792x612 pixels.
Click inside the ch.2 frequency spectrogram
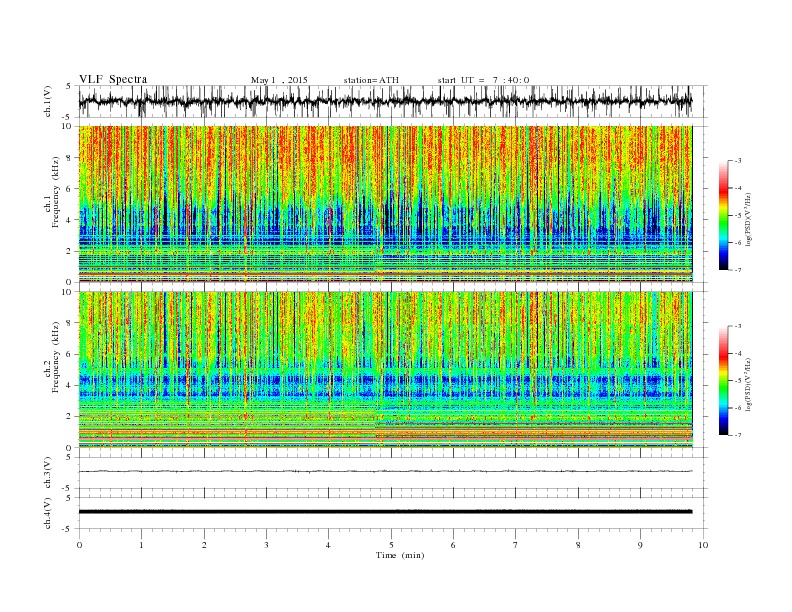pyautogui.click(x=385, y=370)
